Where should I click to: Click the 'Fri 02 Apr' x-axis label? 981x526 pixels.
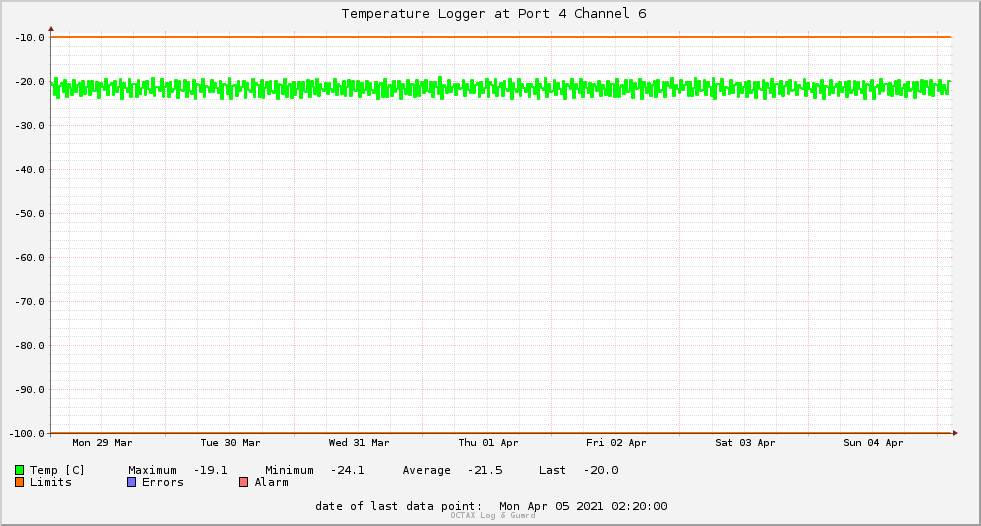pyautogui.click(x=616, y=443)
